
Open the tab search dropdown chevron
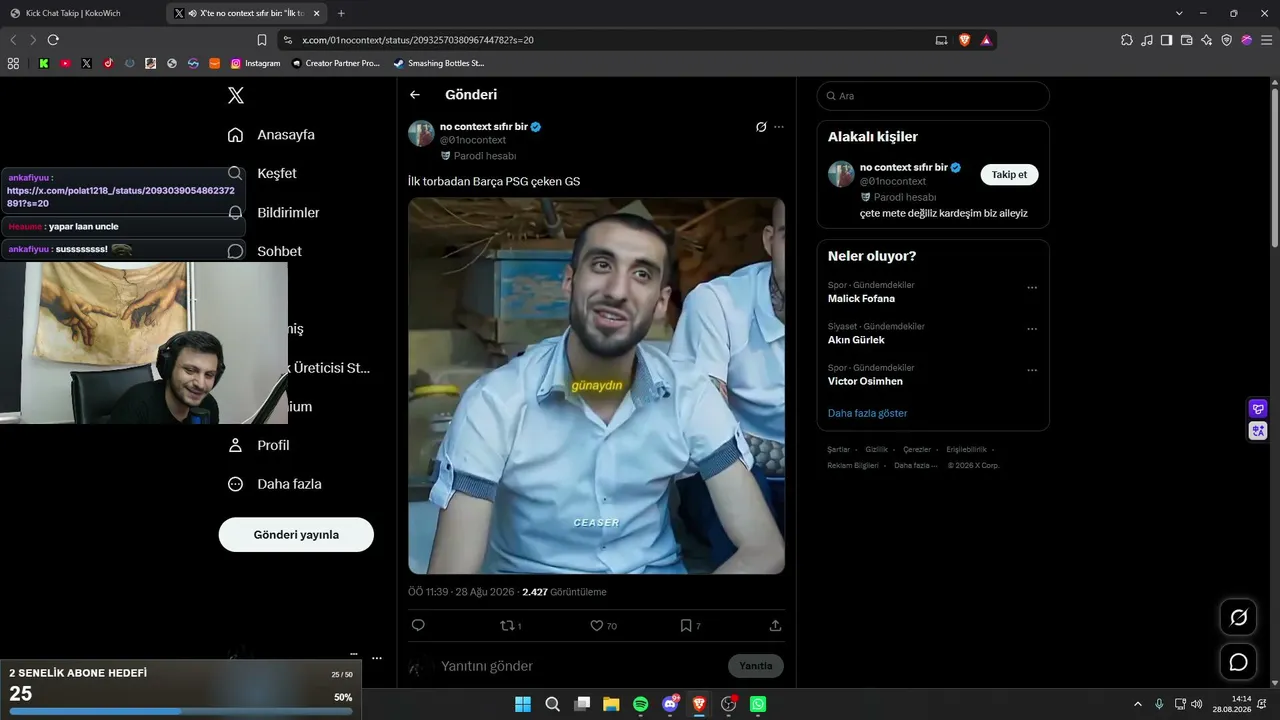pos(1179,13)
